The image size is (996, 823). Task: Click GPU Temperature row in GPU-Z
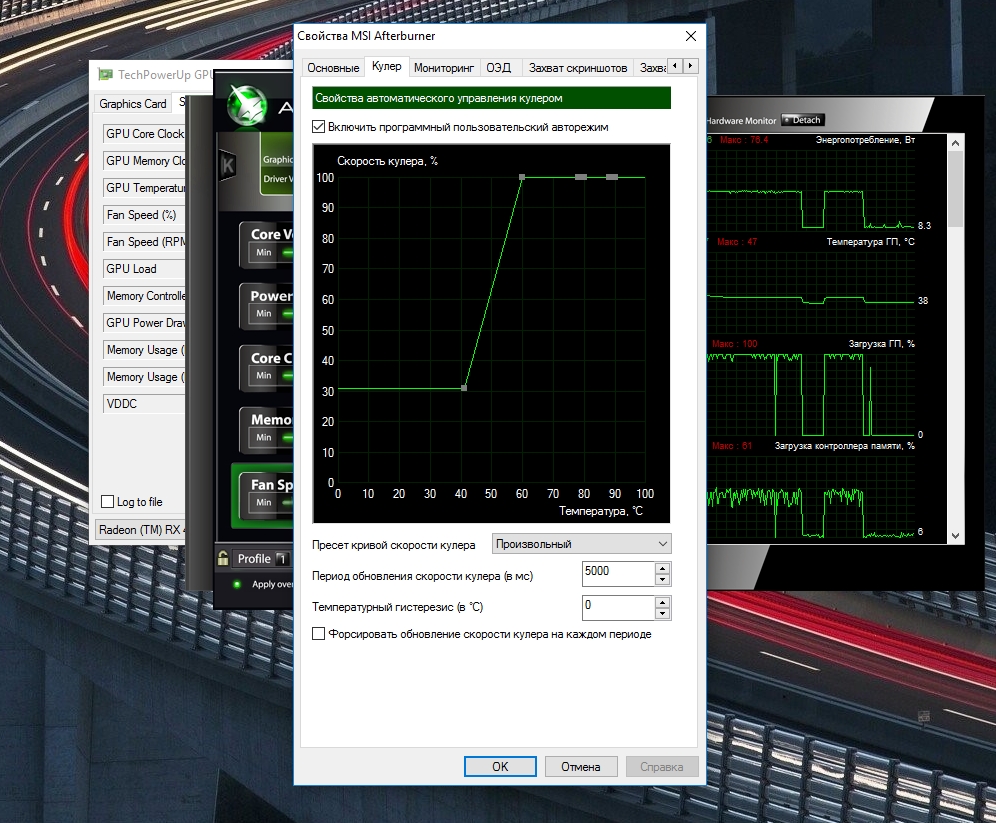[144, 188]
